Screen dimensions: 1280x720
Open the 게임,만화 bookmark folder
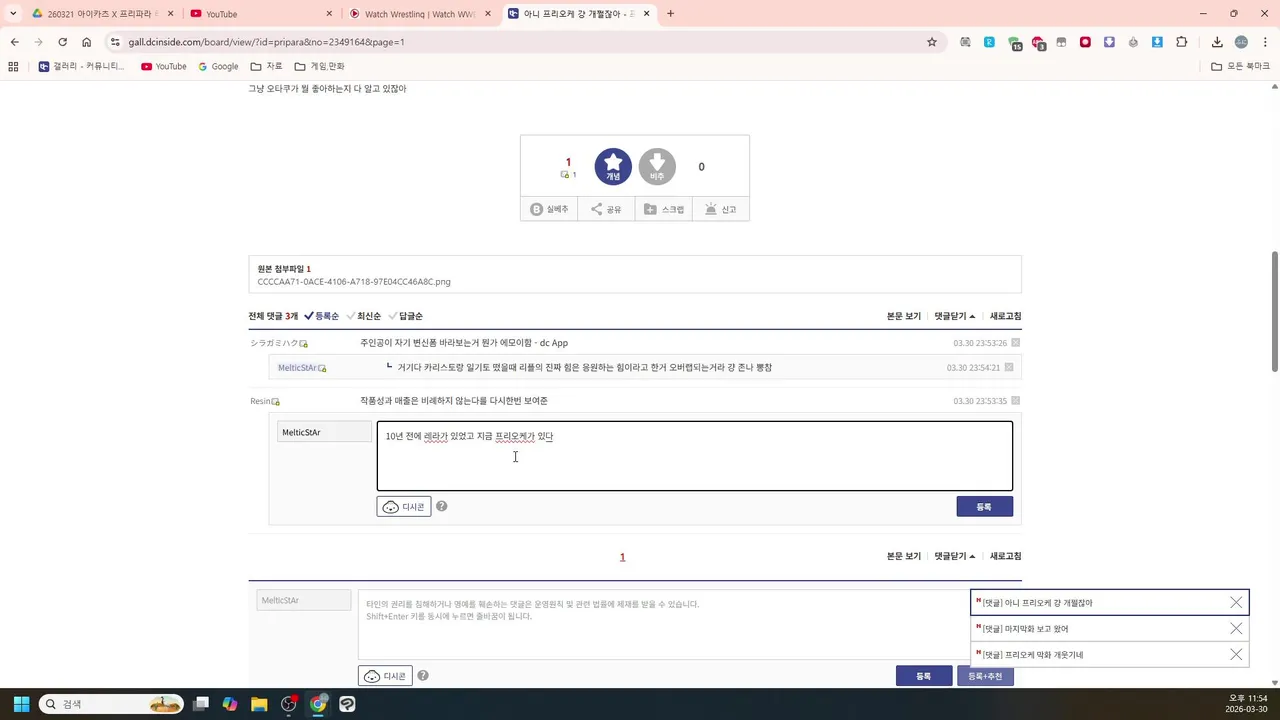(319, 66)
